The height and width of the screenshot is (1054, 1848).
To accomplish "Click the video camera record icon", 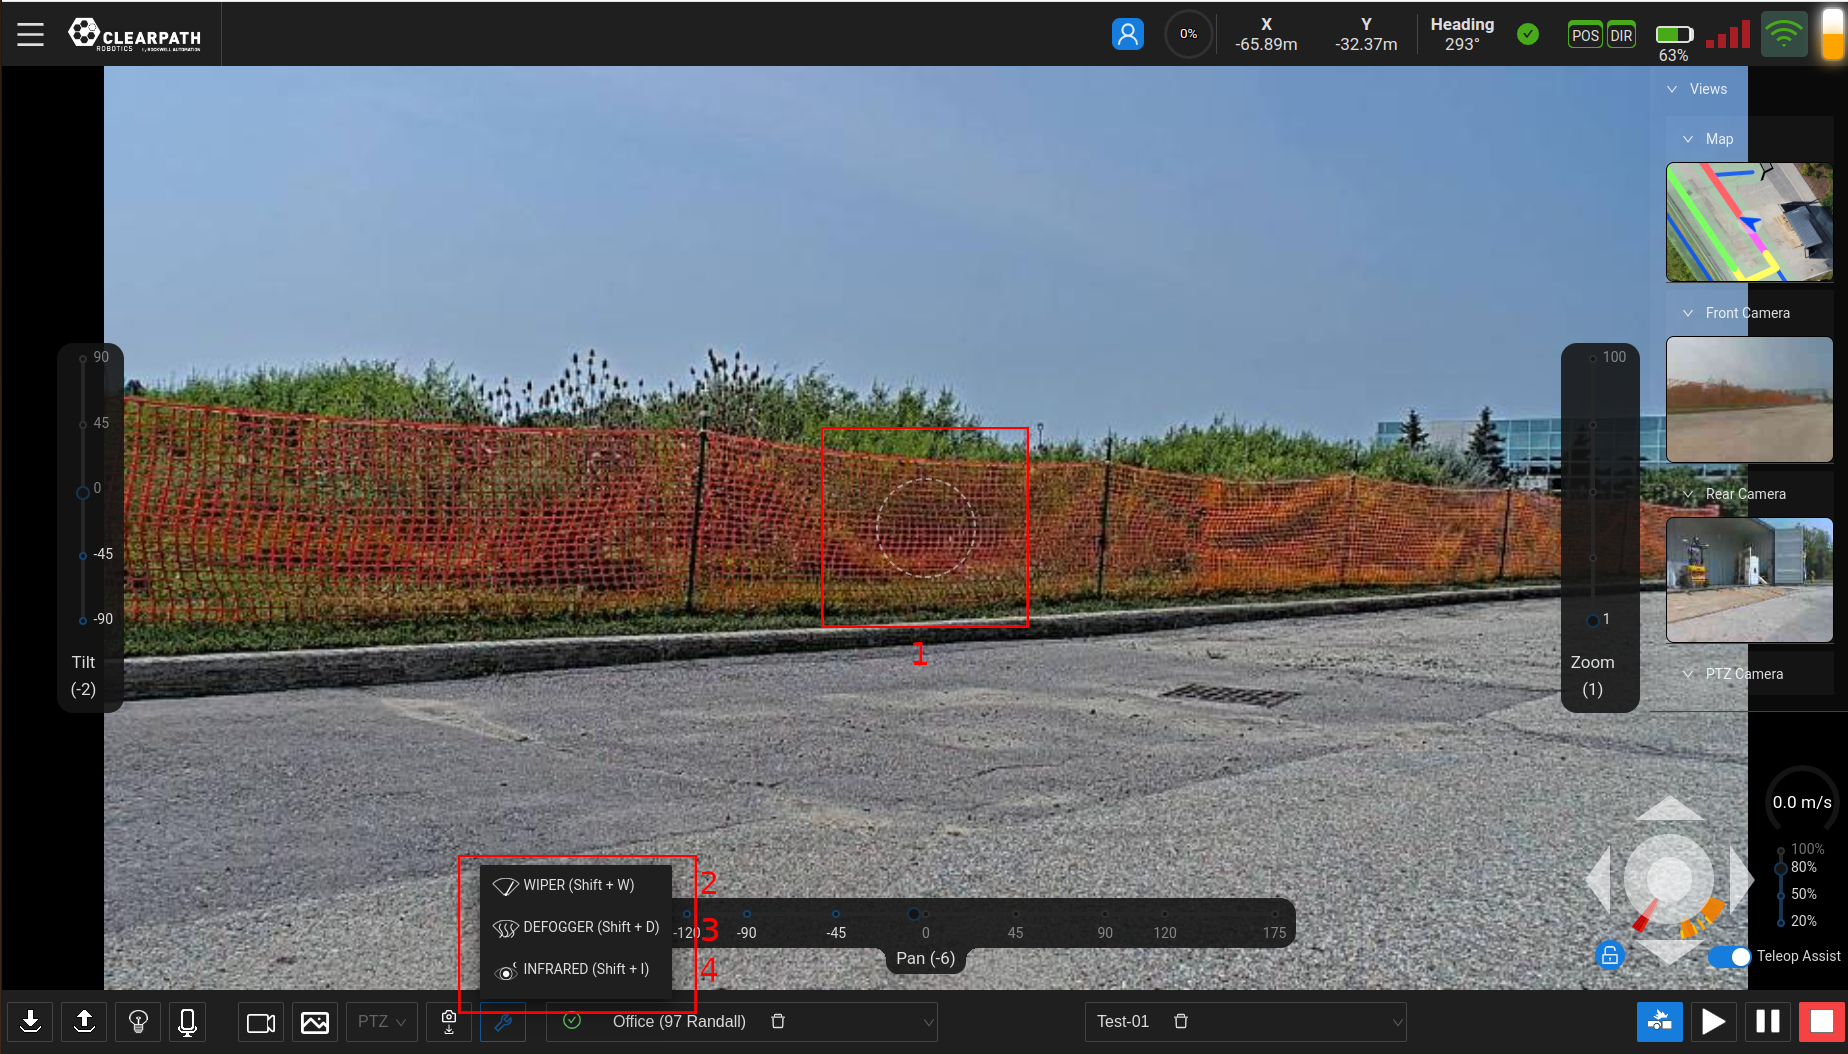I will 261,1022.
